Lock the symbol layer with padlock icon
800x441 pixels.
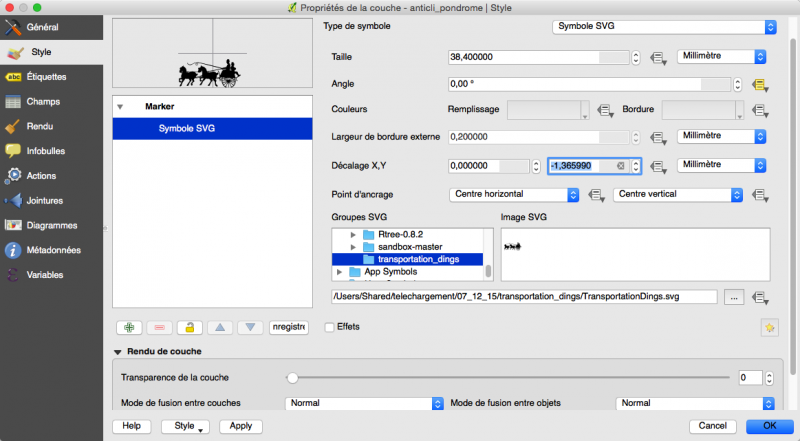click(189, 327)
